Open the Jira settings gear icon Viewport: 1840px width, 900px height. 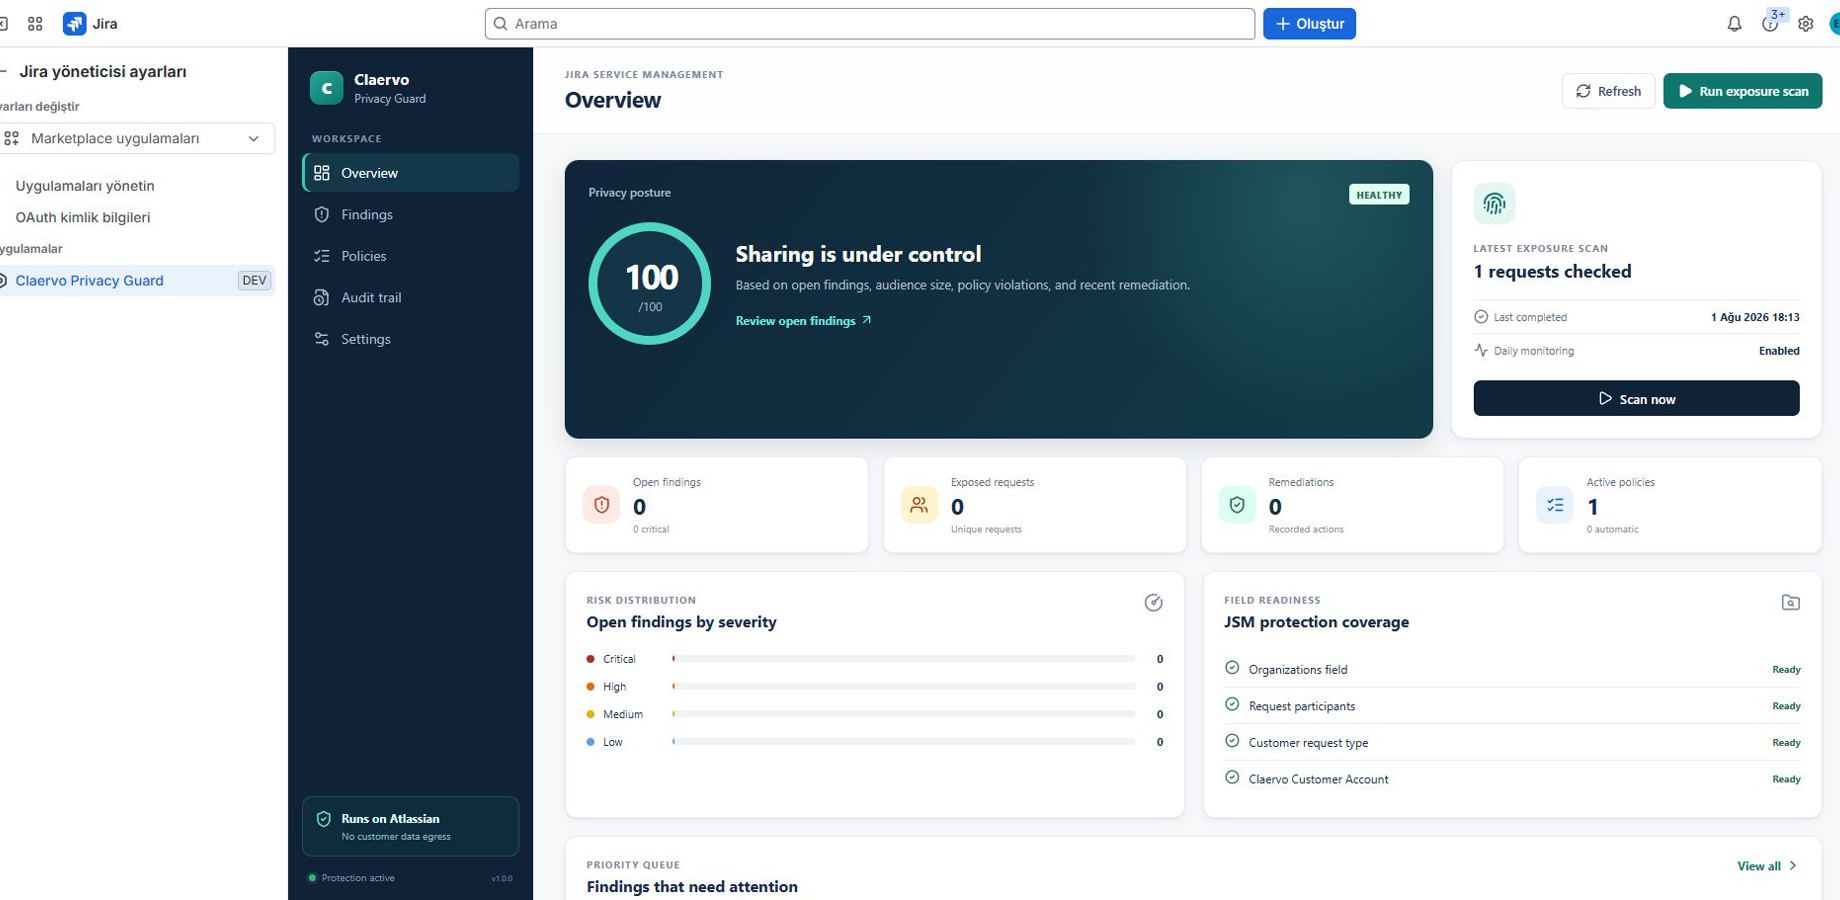point(1806,24)
